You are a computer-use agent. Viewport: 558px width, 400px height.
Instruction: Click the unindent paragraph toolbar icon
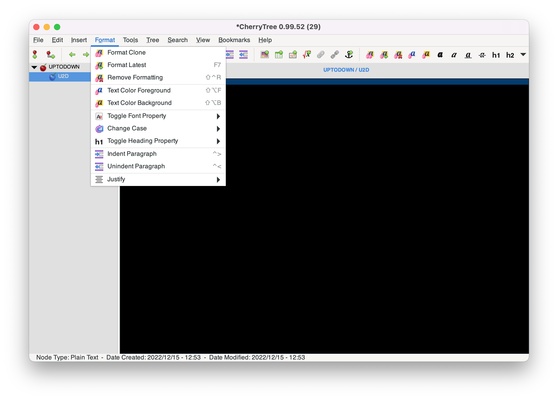pyautogui.click(x=243, y=54)
